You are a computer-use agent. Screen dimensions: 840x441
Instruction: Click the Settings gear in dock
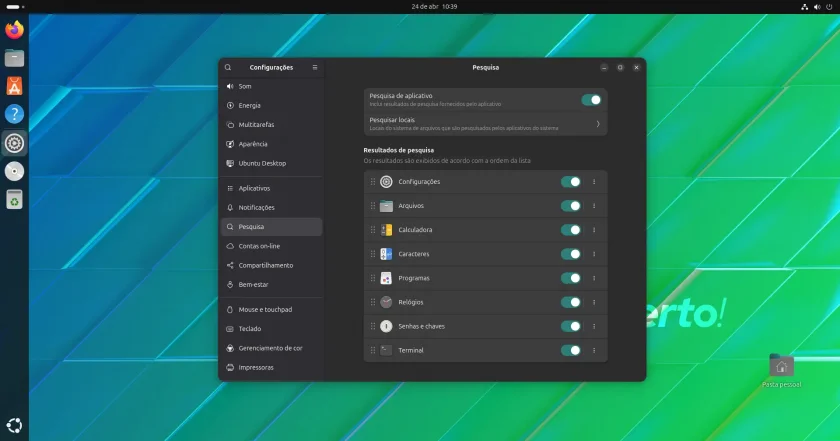tap(14, 143)
